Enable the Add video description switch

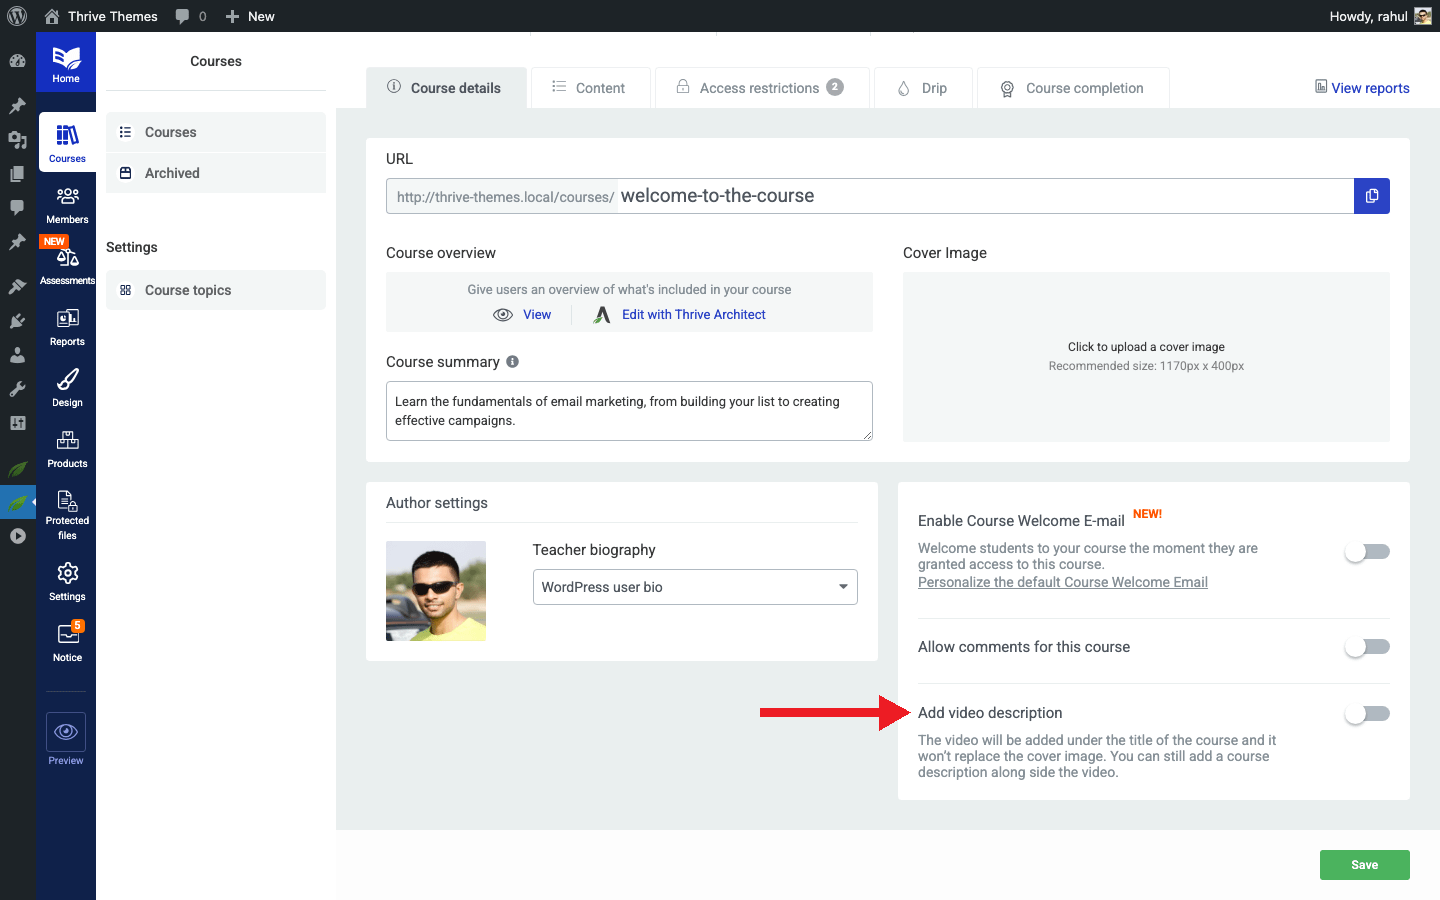[1367, 713]
